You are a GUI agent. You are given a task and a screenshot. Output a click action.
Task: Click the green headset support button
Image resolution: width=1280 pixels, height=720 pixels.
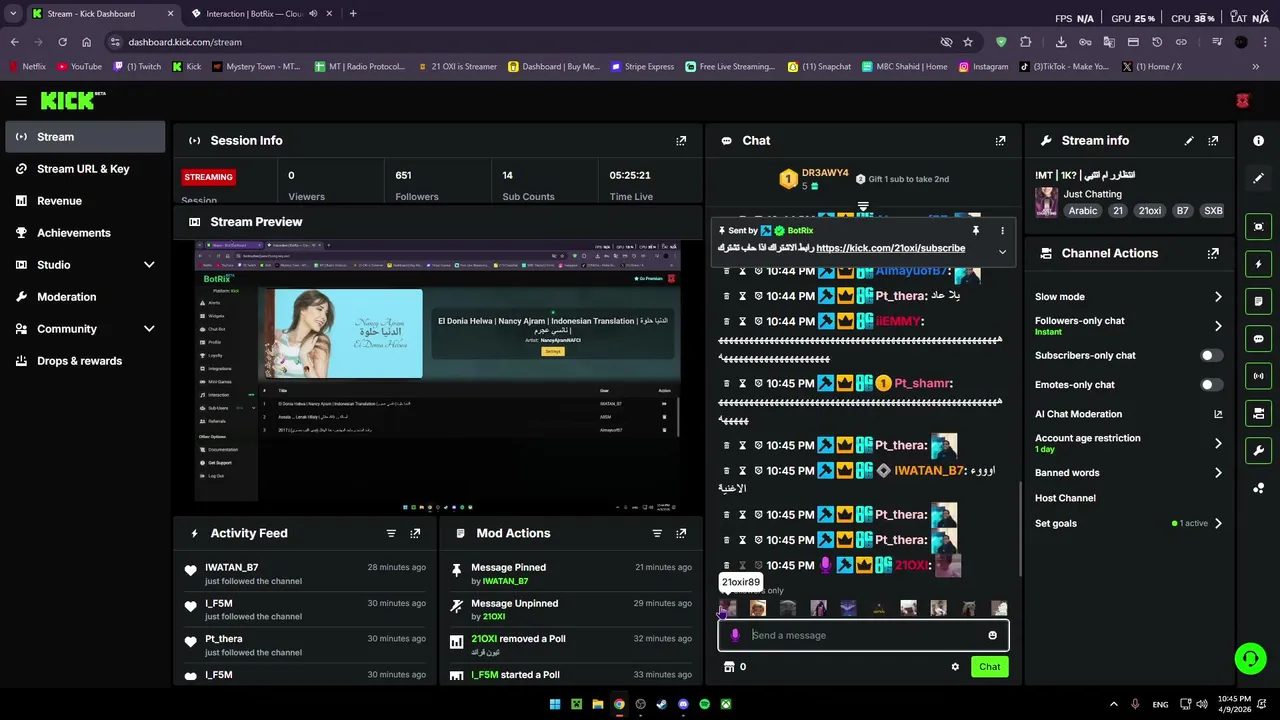[1250, 658]
